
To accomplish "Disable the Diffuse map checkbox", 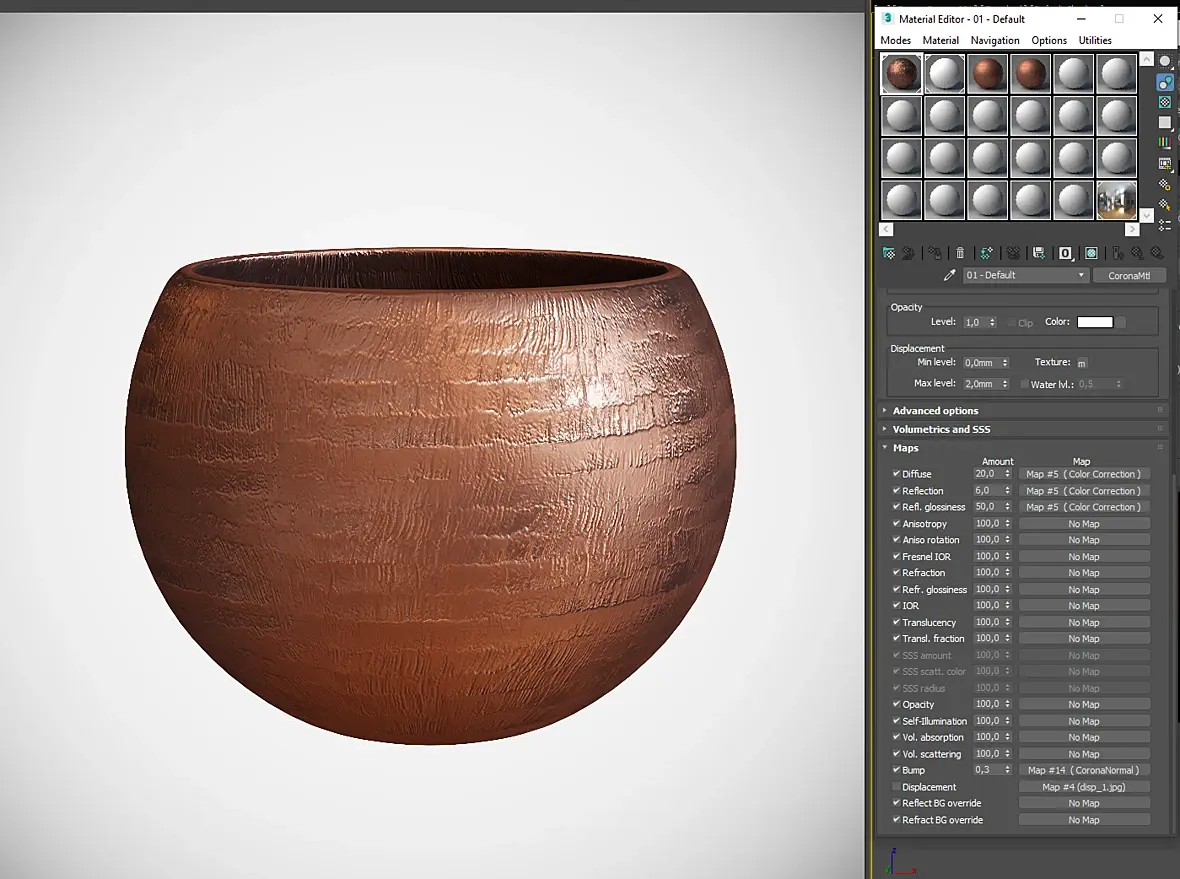I will (x=896, y=474).
